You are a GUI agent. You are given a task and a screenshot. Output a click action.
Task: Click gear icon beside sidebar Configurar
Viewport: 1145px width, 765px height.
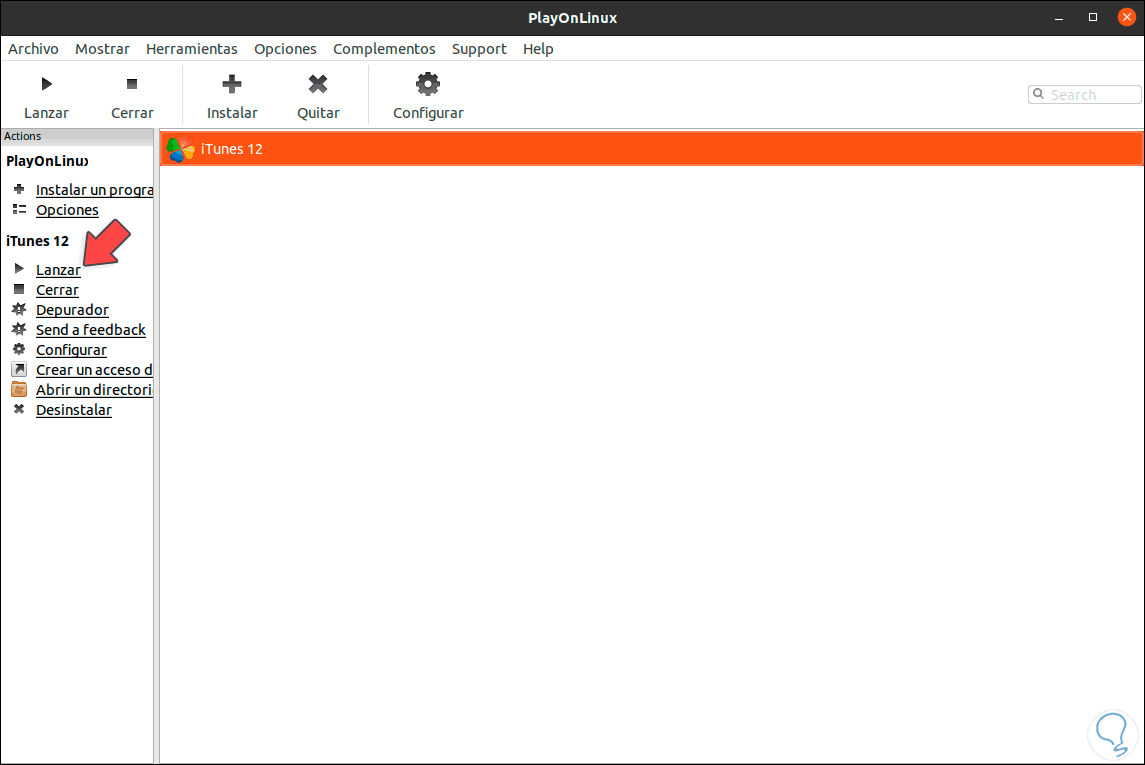click(19, 349)
